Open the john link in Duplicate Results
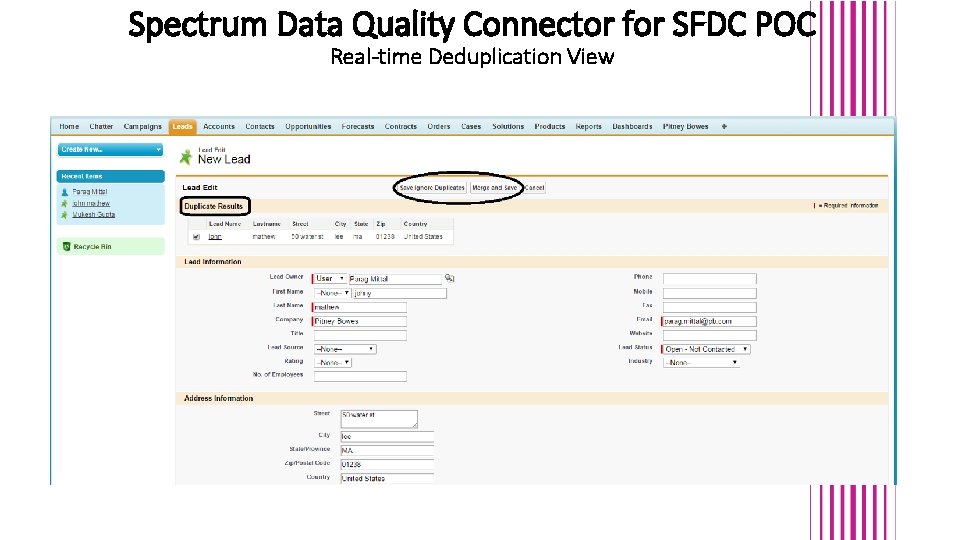Viewport: 960px width, 540px height. [x=215, y=237]
